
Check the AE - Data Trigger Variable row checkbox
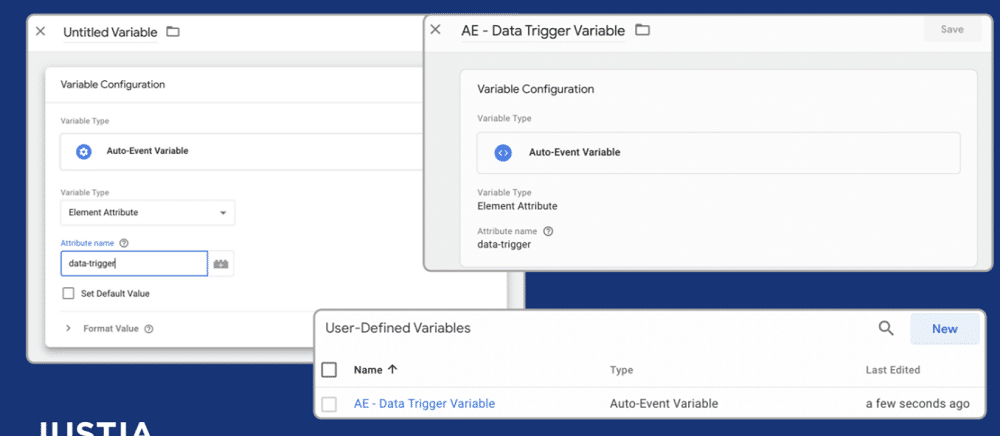click(329, 403)
